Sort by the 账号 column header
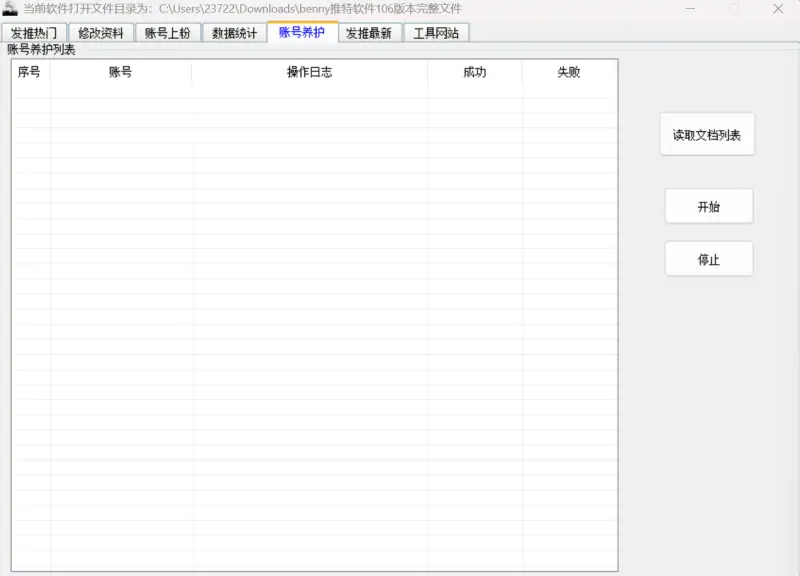This screenshot has height=576, width=800. [120, 72]
